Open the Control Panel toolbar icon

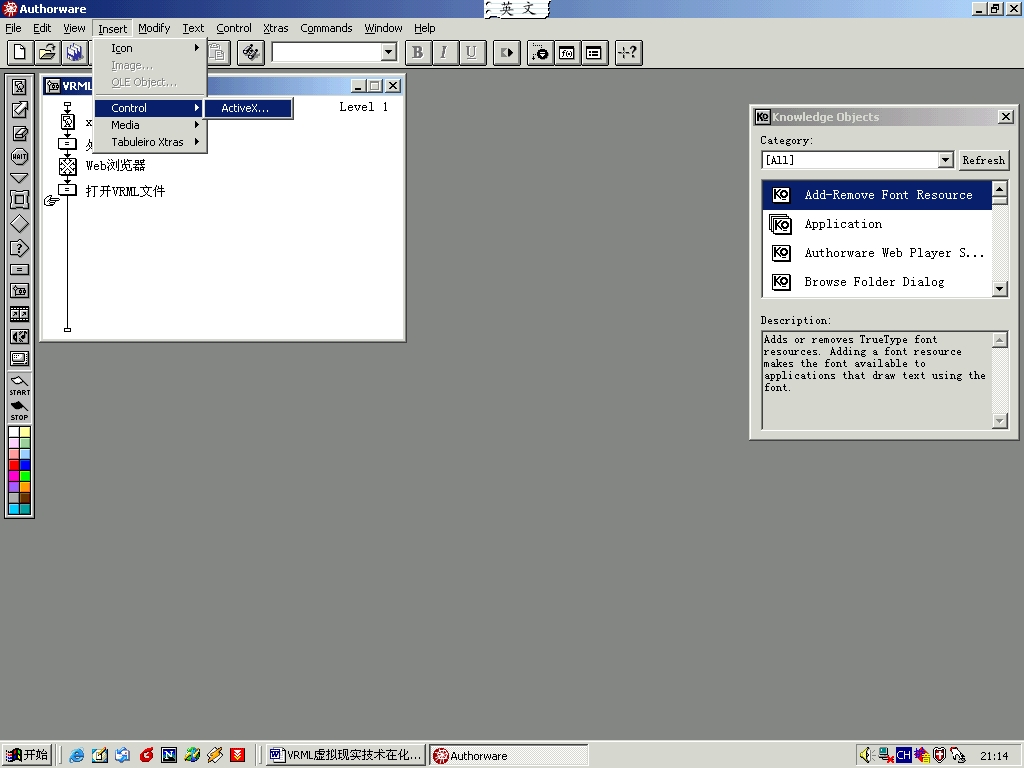(x=541, y=53)
